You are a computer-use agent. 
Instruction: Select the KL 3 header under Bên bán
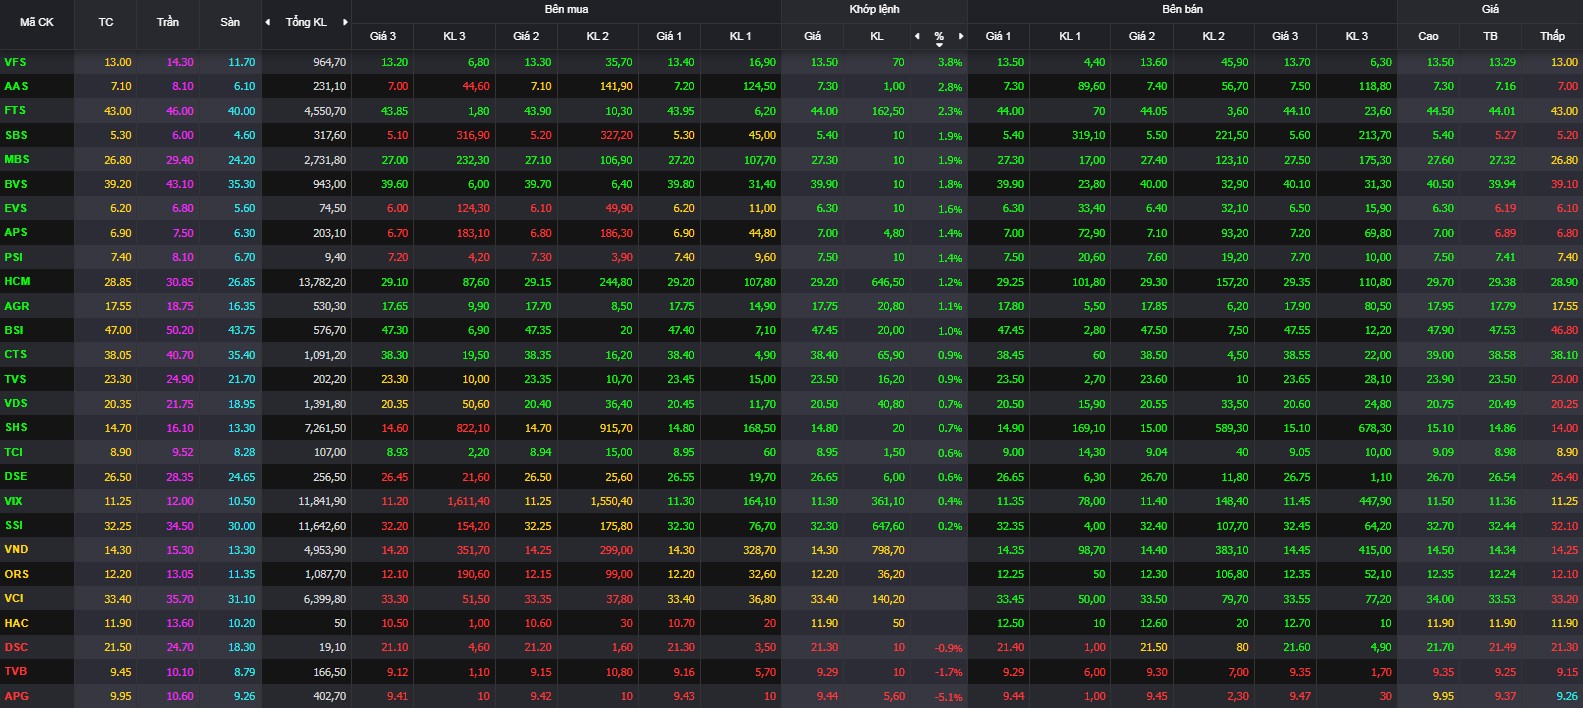click(x=1356, y=36)
